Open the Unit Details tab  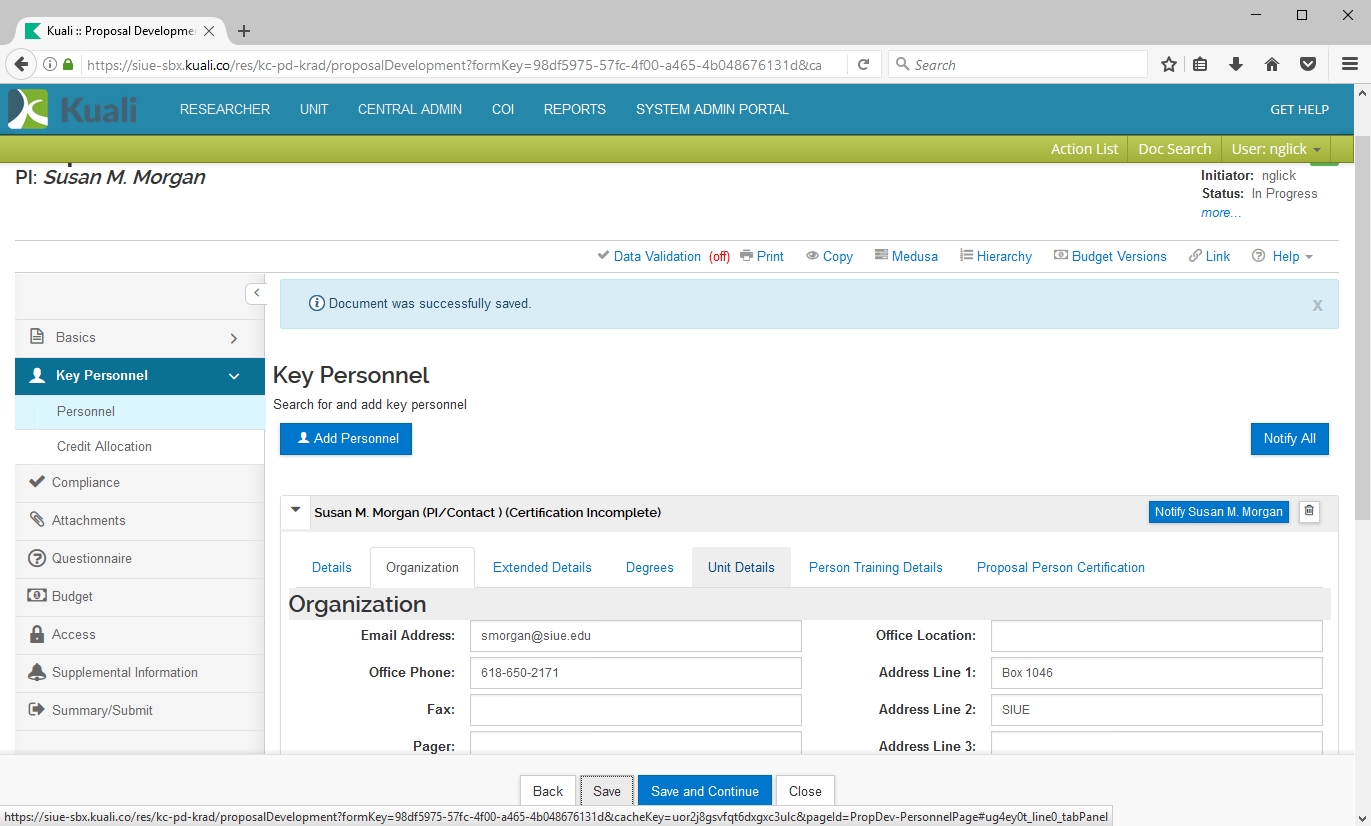[x=741, y=567]
